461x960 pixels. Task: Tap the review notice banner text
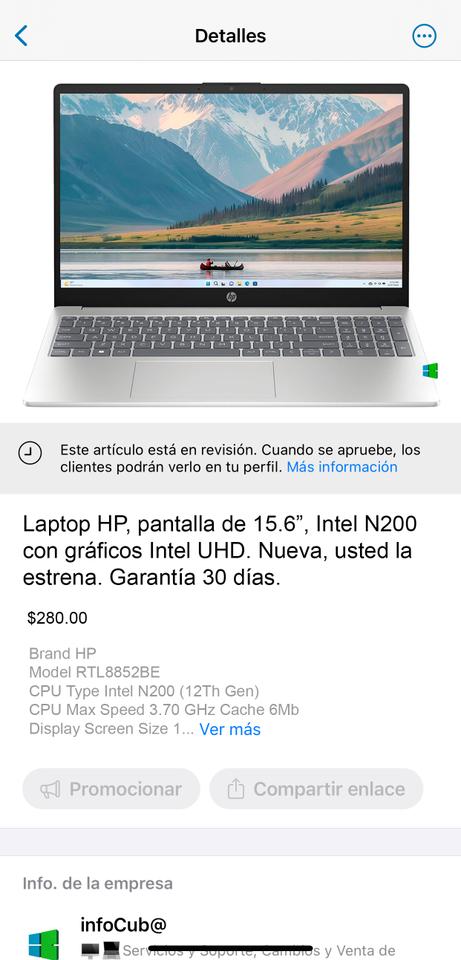(x=240, y=459)
